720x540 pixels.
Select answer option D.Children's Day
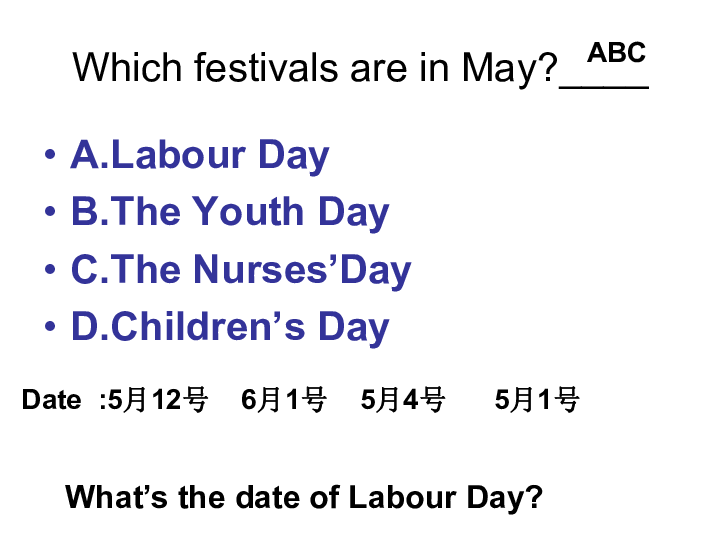[230, 327]
